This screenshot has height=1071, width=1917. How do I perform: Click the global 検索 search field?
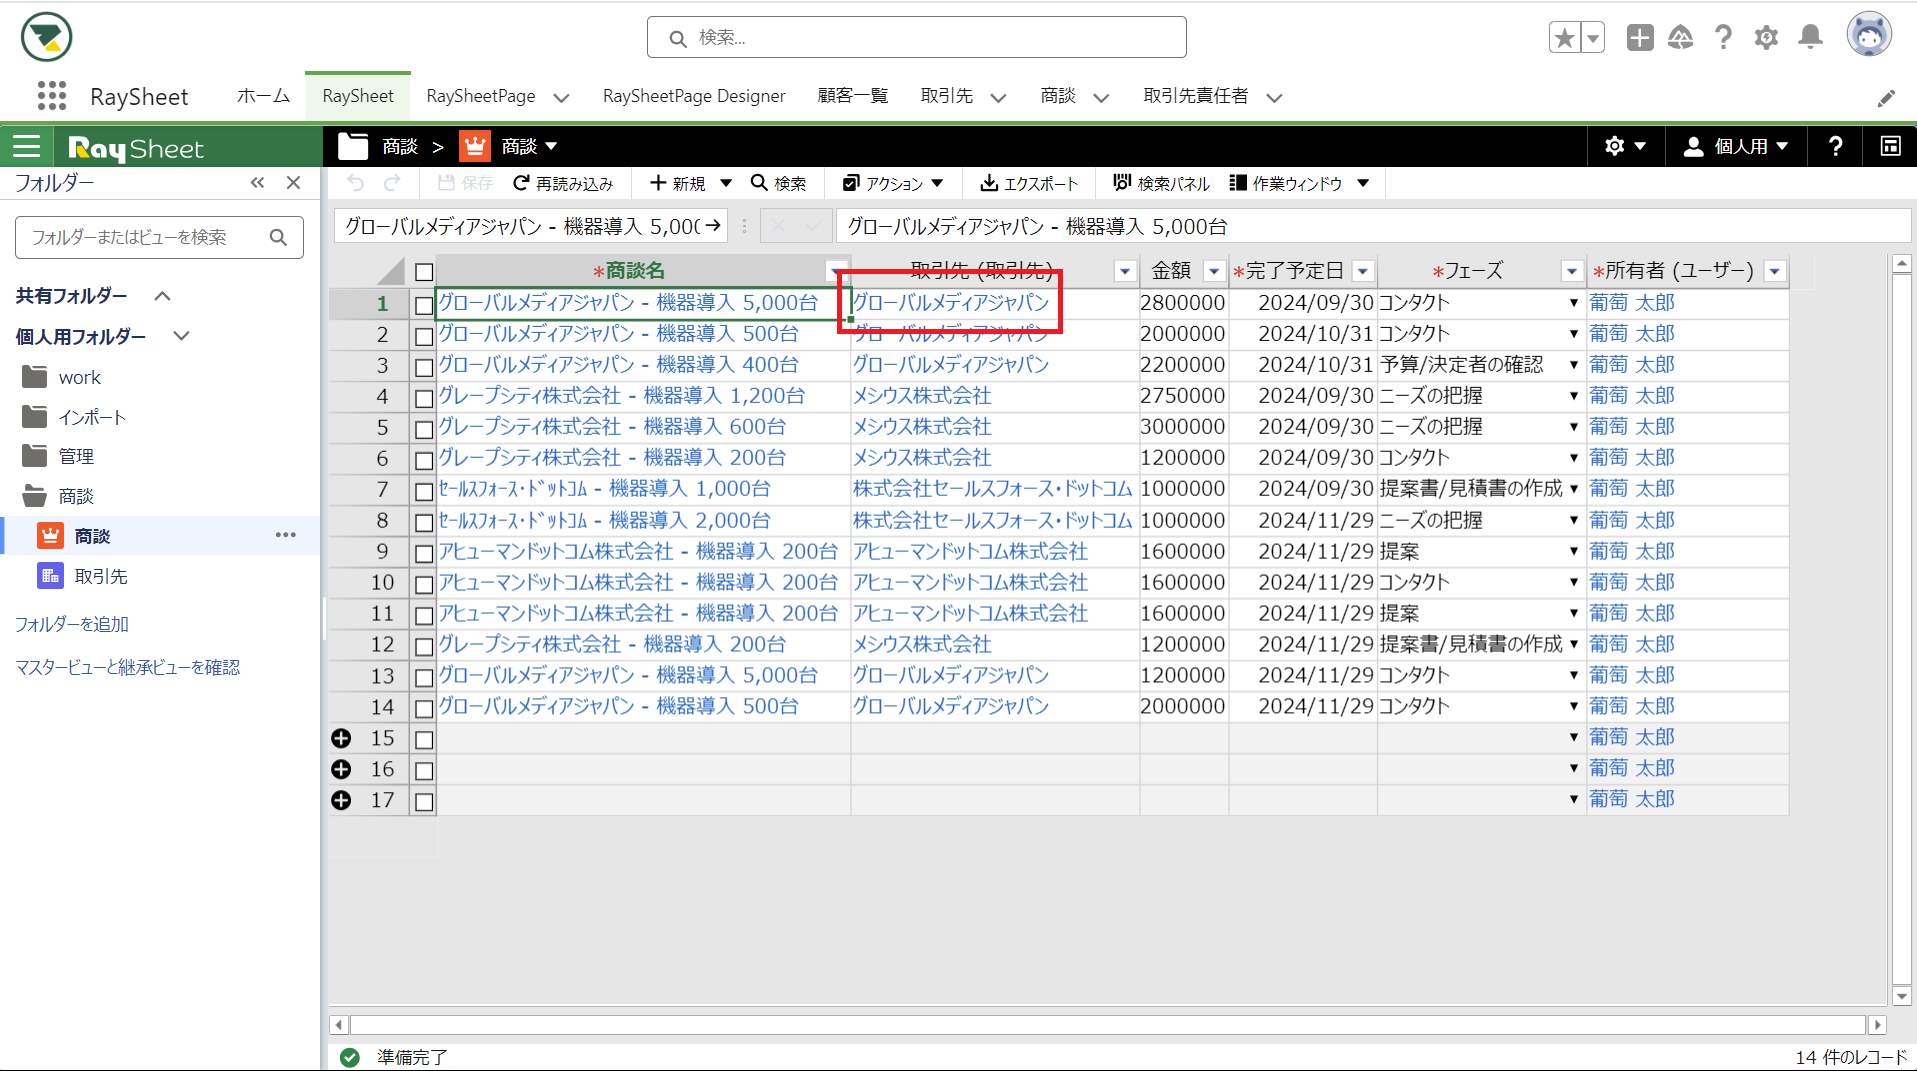pos(916,37)
